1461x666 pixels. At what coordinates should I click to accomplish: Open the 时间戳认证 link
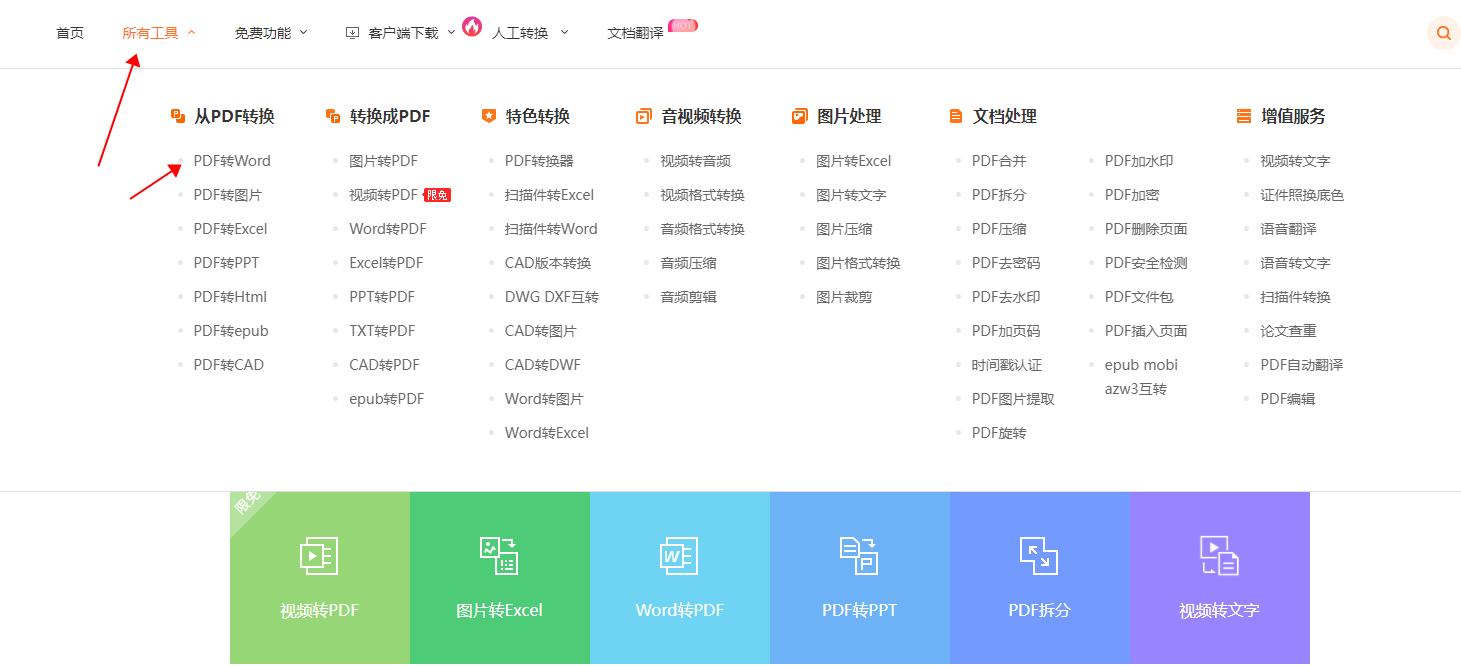tap(1007, 365)
